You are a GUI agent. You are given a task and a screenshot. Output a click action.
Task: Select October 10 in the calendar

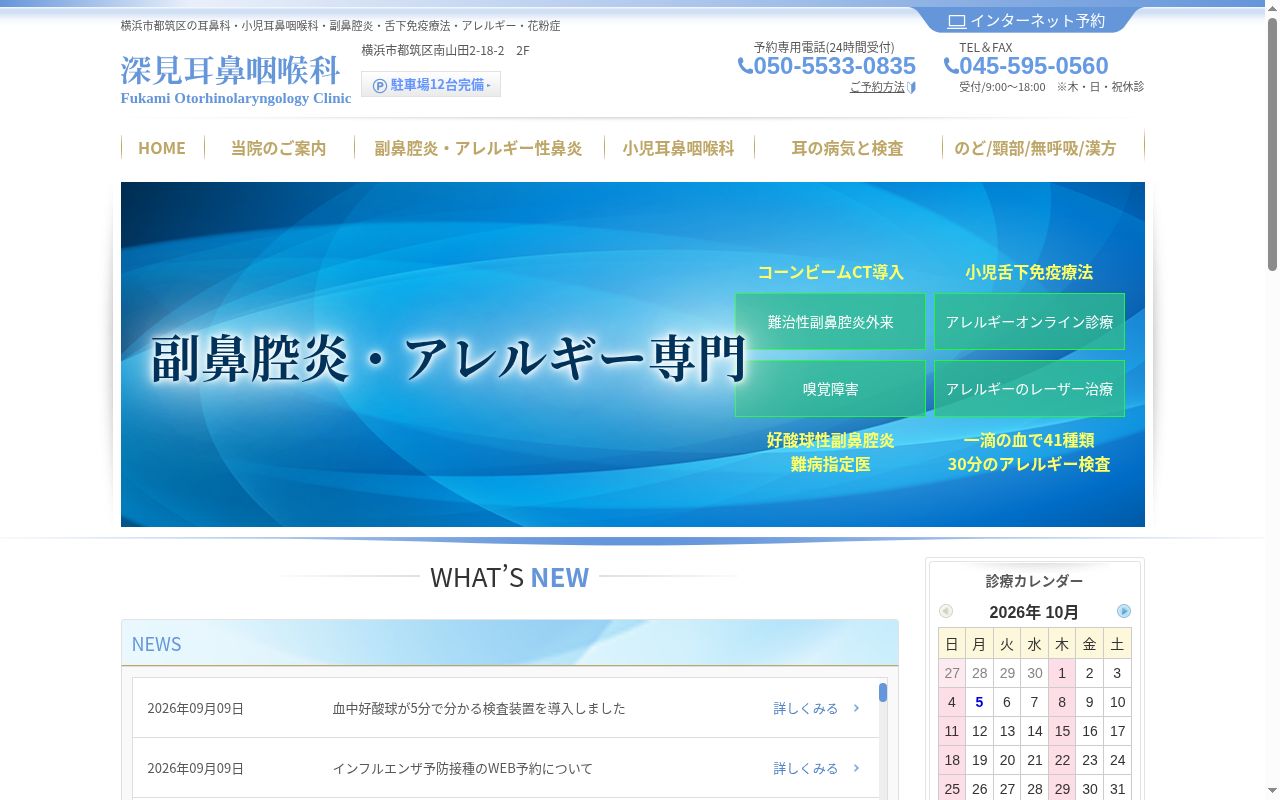point(1117,702)
